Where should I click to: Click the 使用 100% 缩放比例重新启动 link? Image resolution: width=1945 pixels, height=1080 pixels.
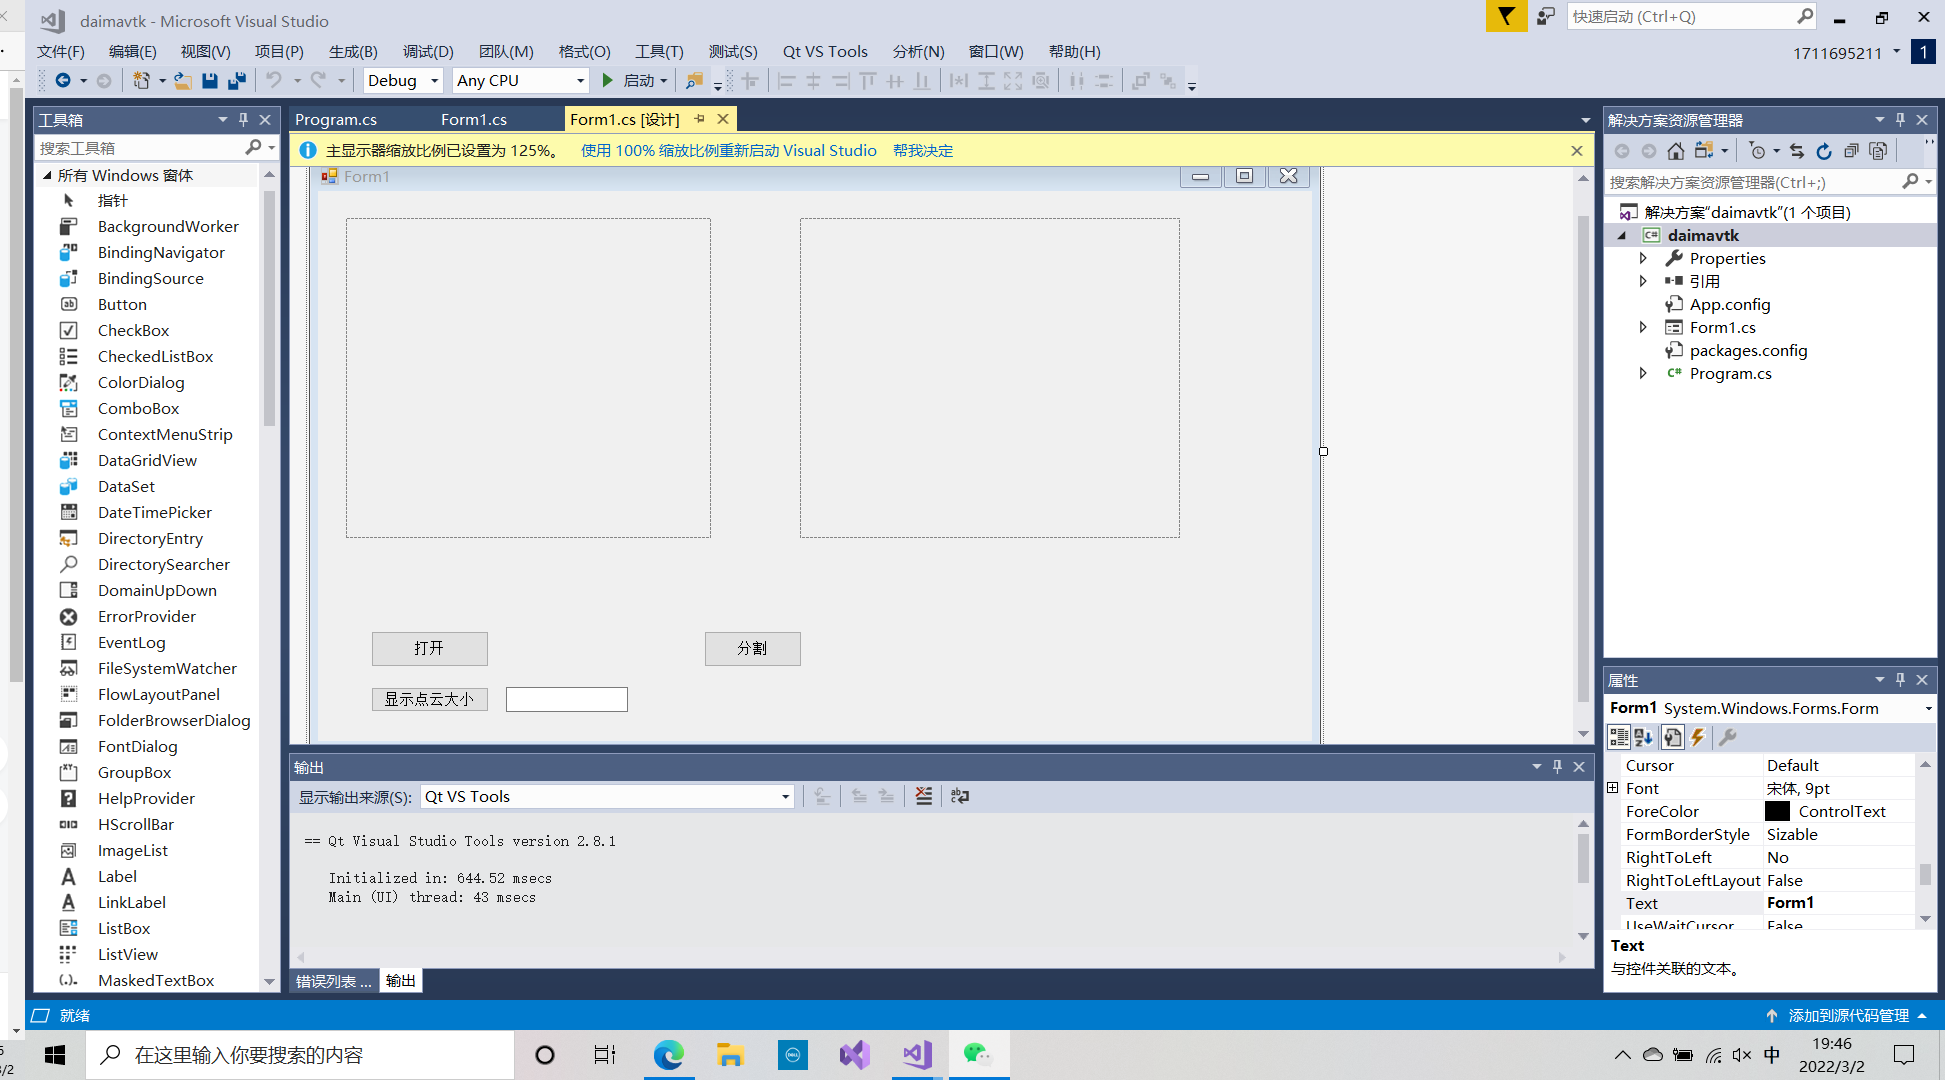pos(727,150)
